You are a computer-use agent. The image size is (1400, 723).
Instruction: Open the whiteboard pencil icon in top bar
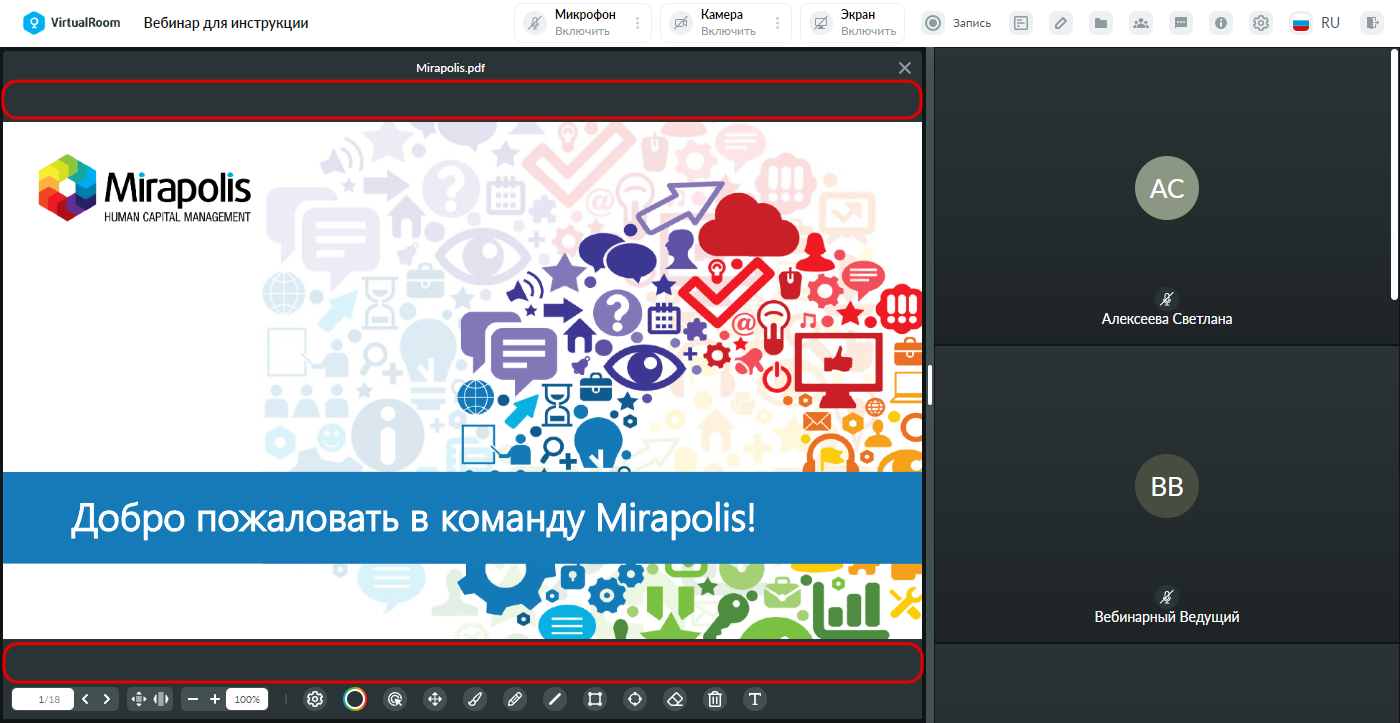(x=1060, y=23)
